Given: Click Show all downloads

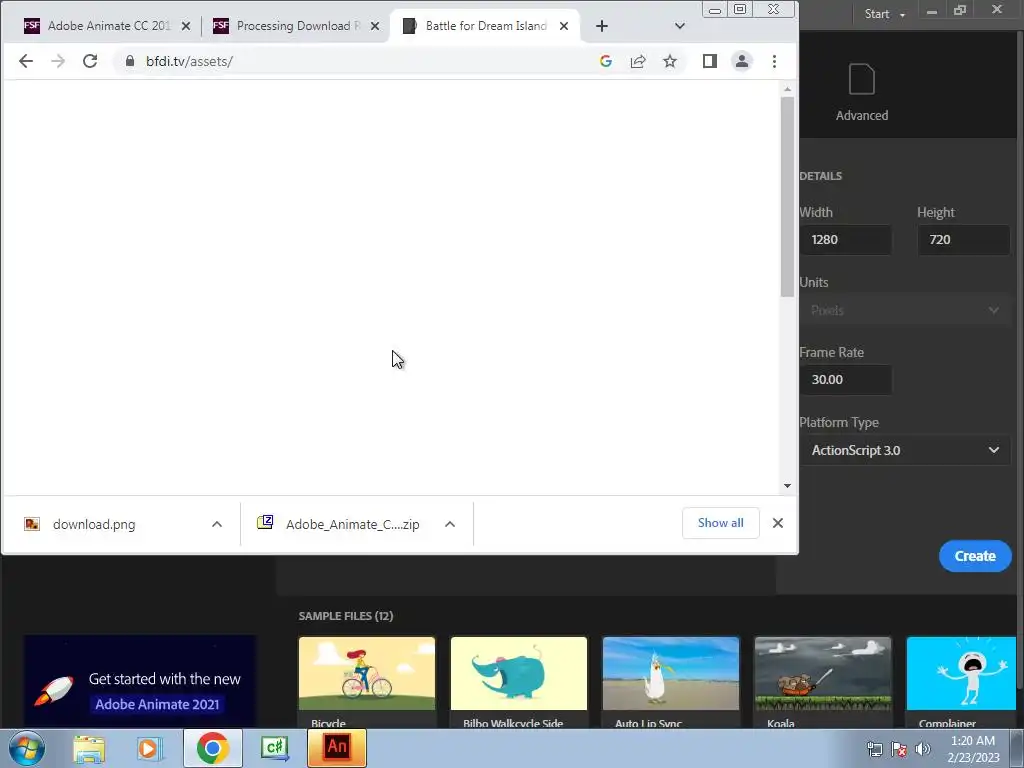Looking at the screenshot, I should pyautogui.click(x=720, y=523).
